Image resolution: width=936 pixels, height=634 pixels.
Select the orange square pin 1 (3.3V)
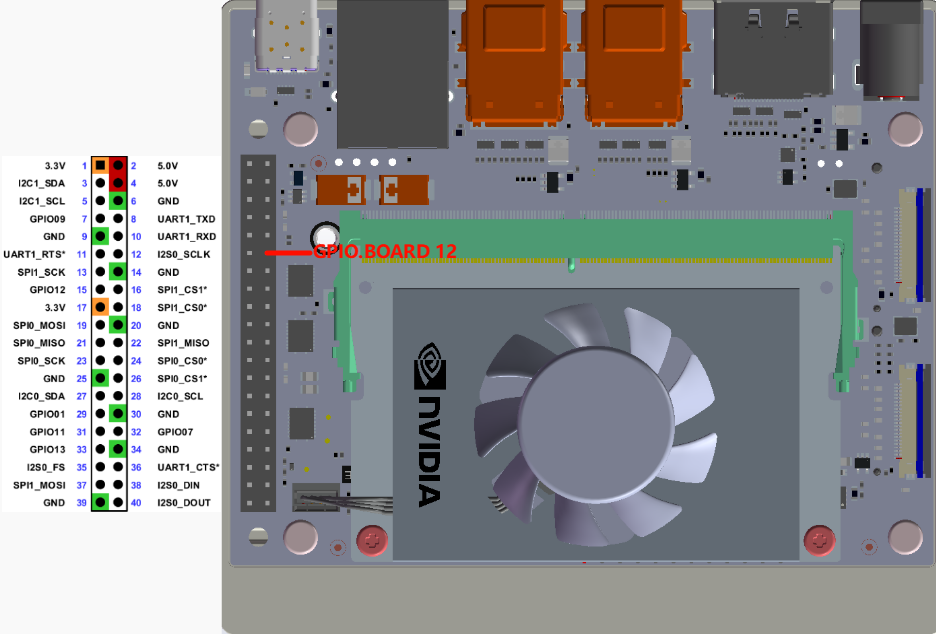(x=100, y=165)
